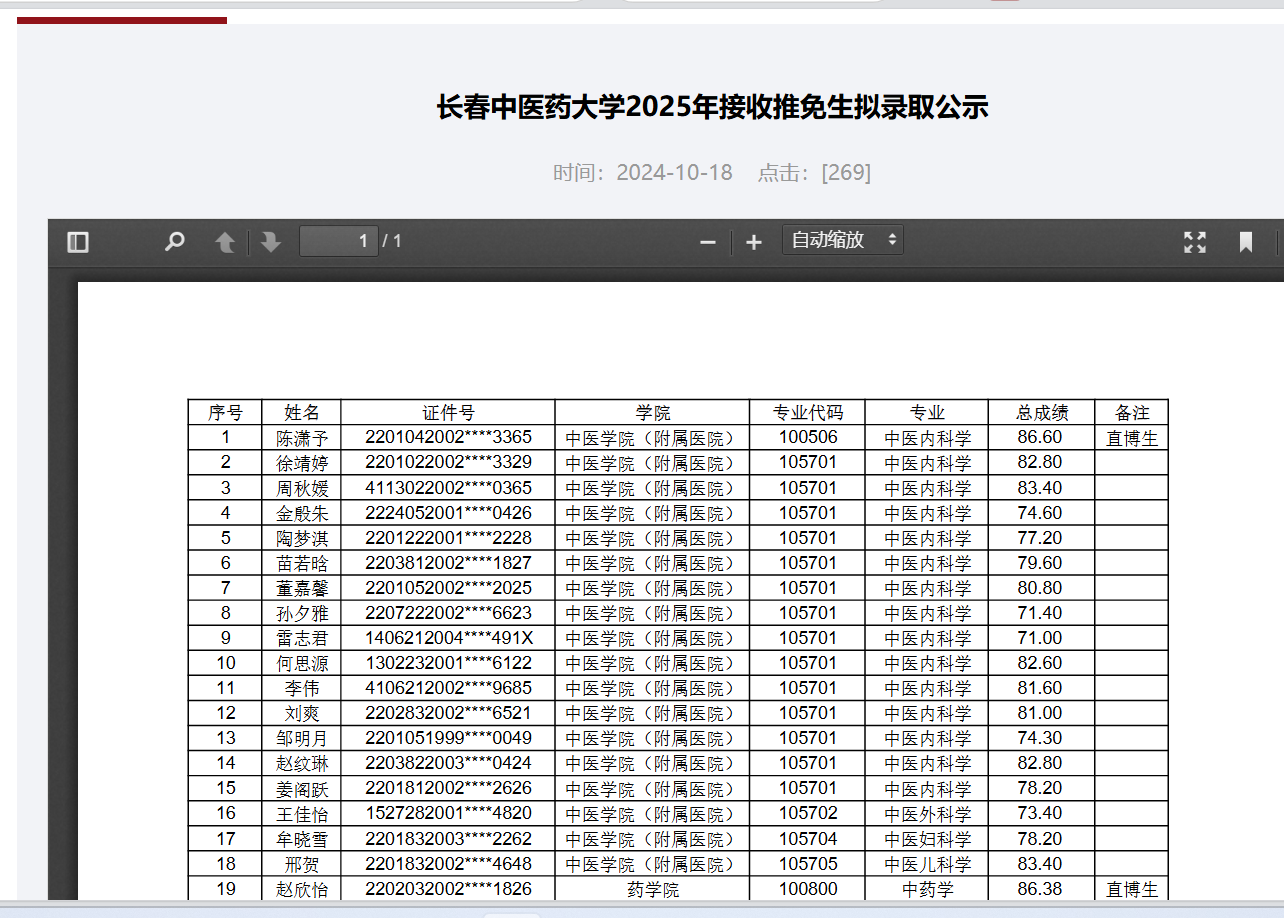The height and width of the screenshot is (918, 1284).
Task: Click ID number 1406212004****491X
Action: pos(448,637)
